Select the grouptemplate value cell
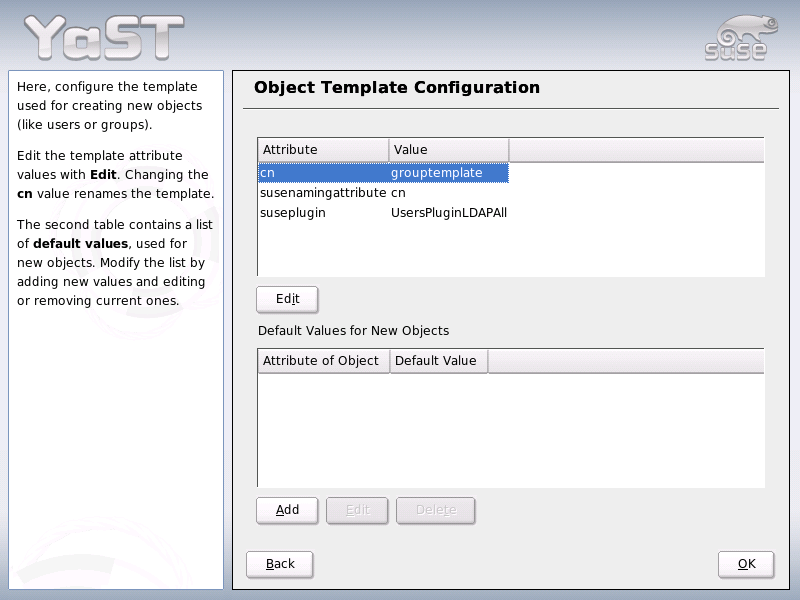Screen dimensions: 800x600 tap(449, 173)
